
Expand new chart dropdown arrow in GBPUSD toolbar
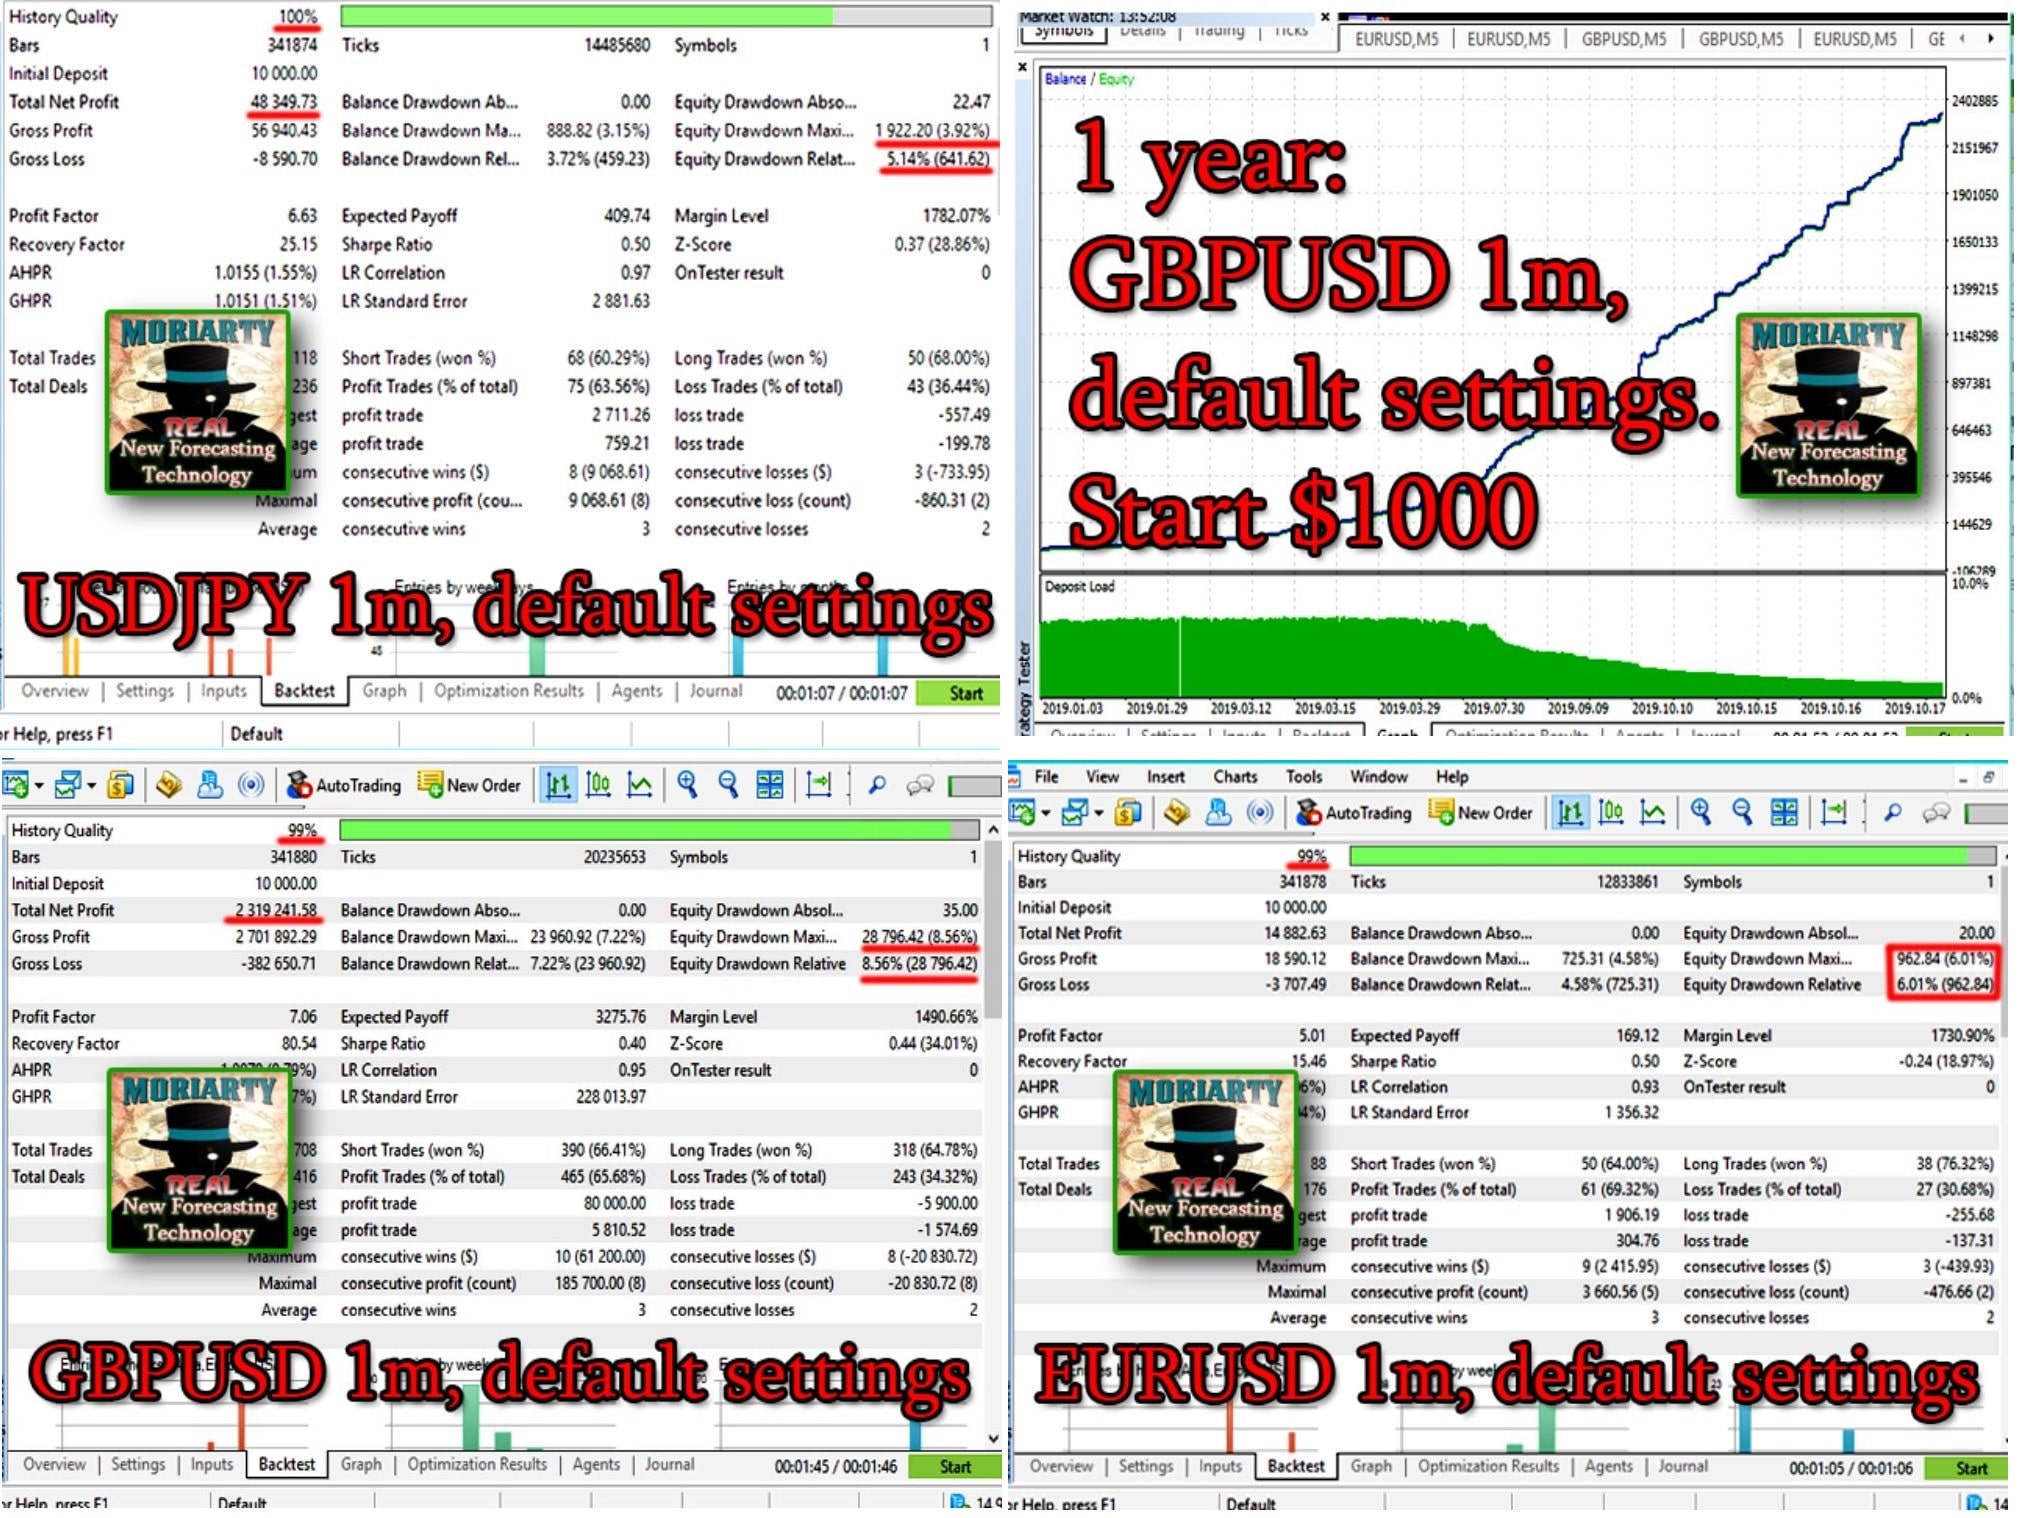coord(39,786)
